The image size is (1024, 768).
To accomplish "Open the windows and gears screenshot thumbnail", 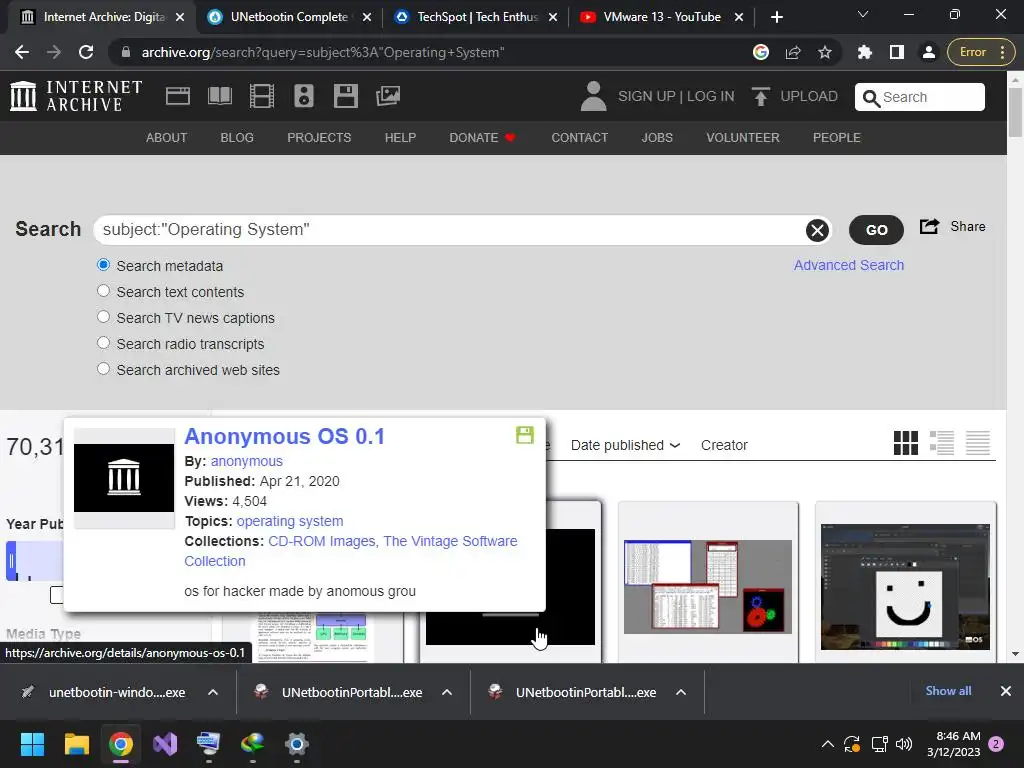I will click(708, 586).
